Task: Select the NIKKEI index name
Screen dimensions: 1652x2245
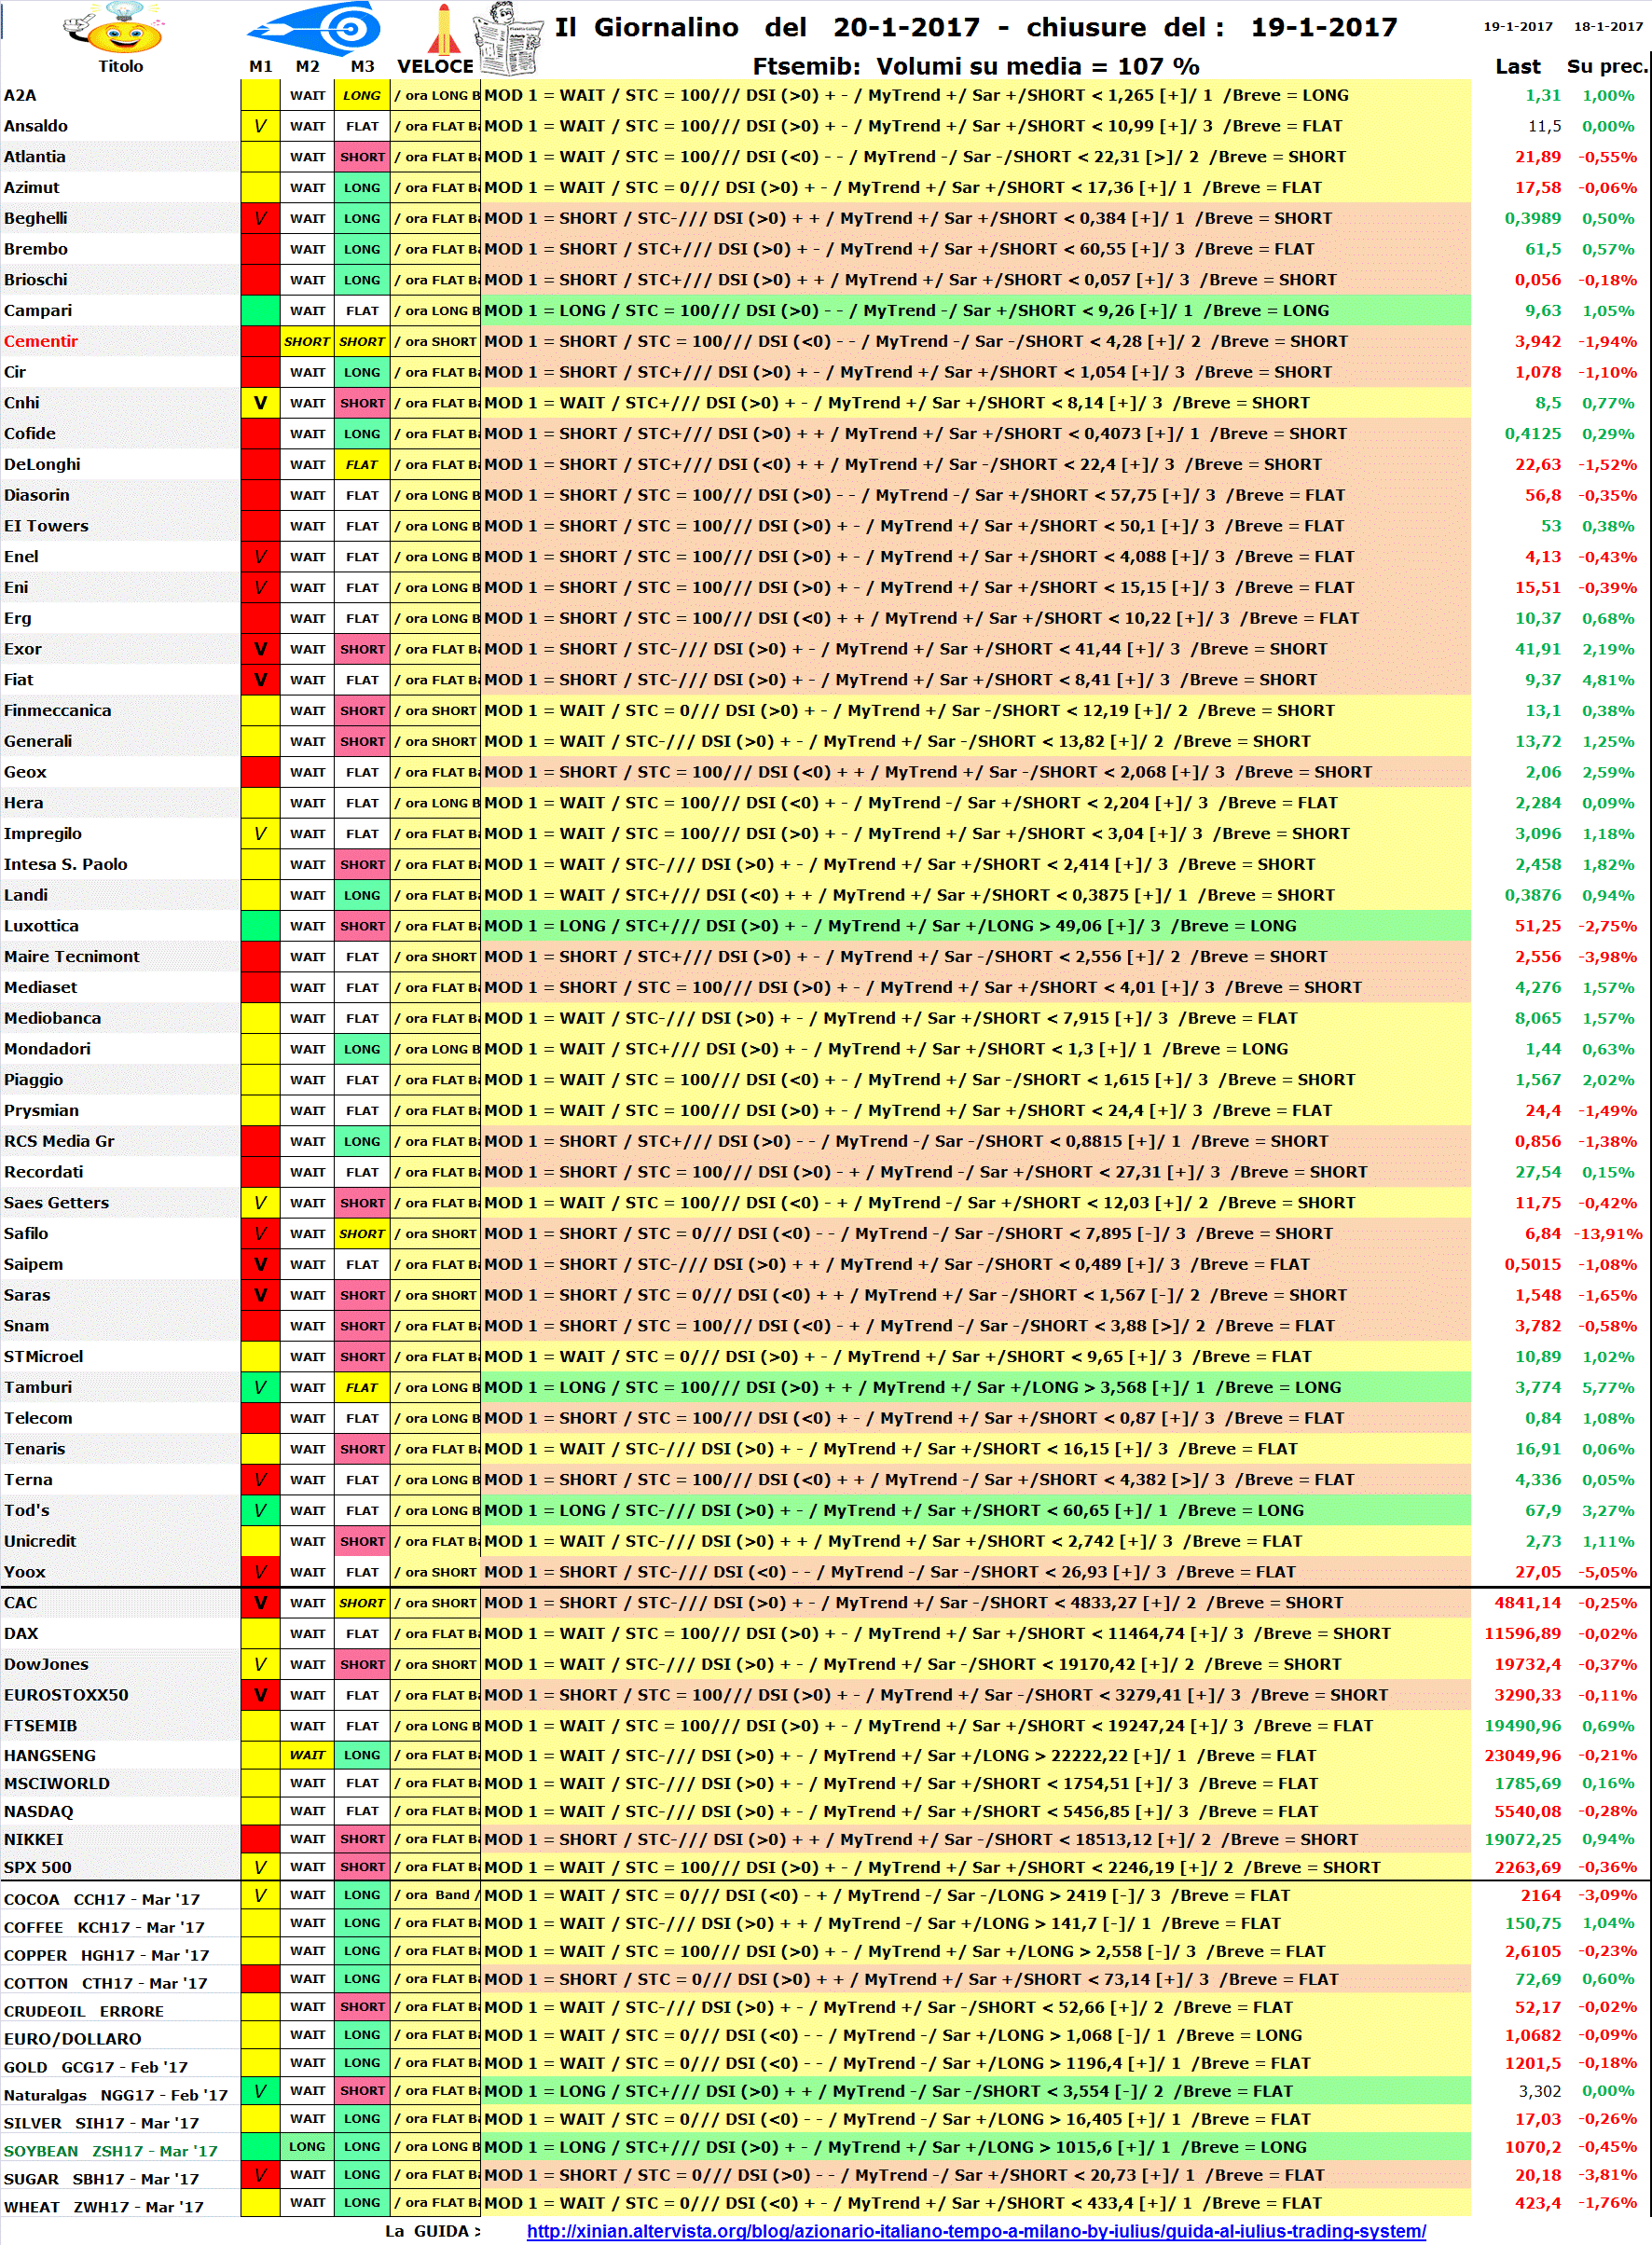Action: 33,1839
